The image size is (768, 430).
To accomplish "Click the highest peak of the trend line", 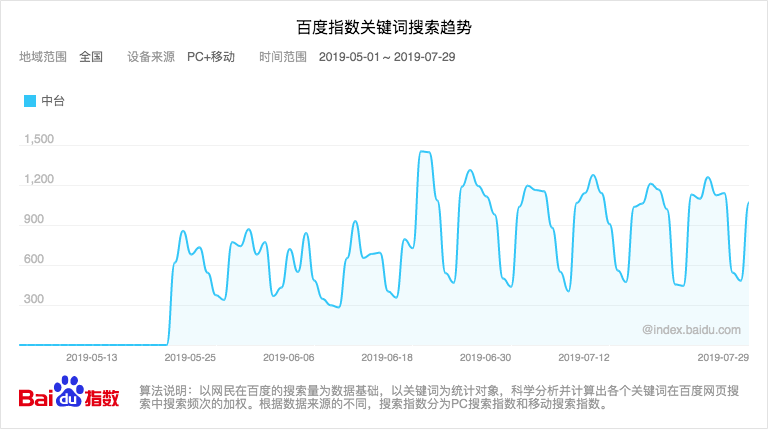I will point(424,152).
